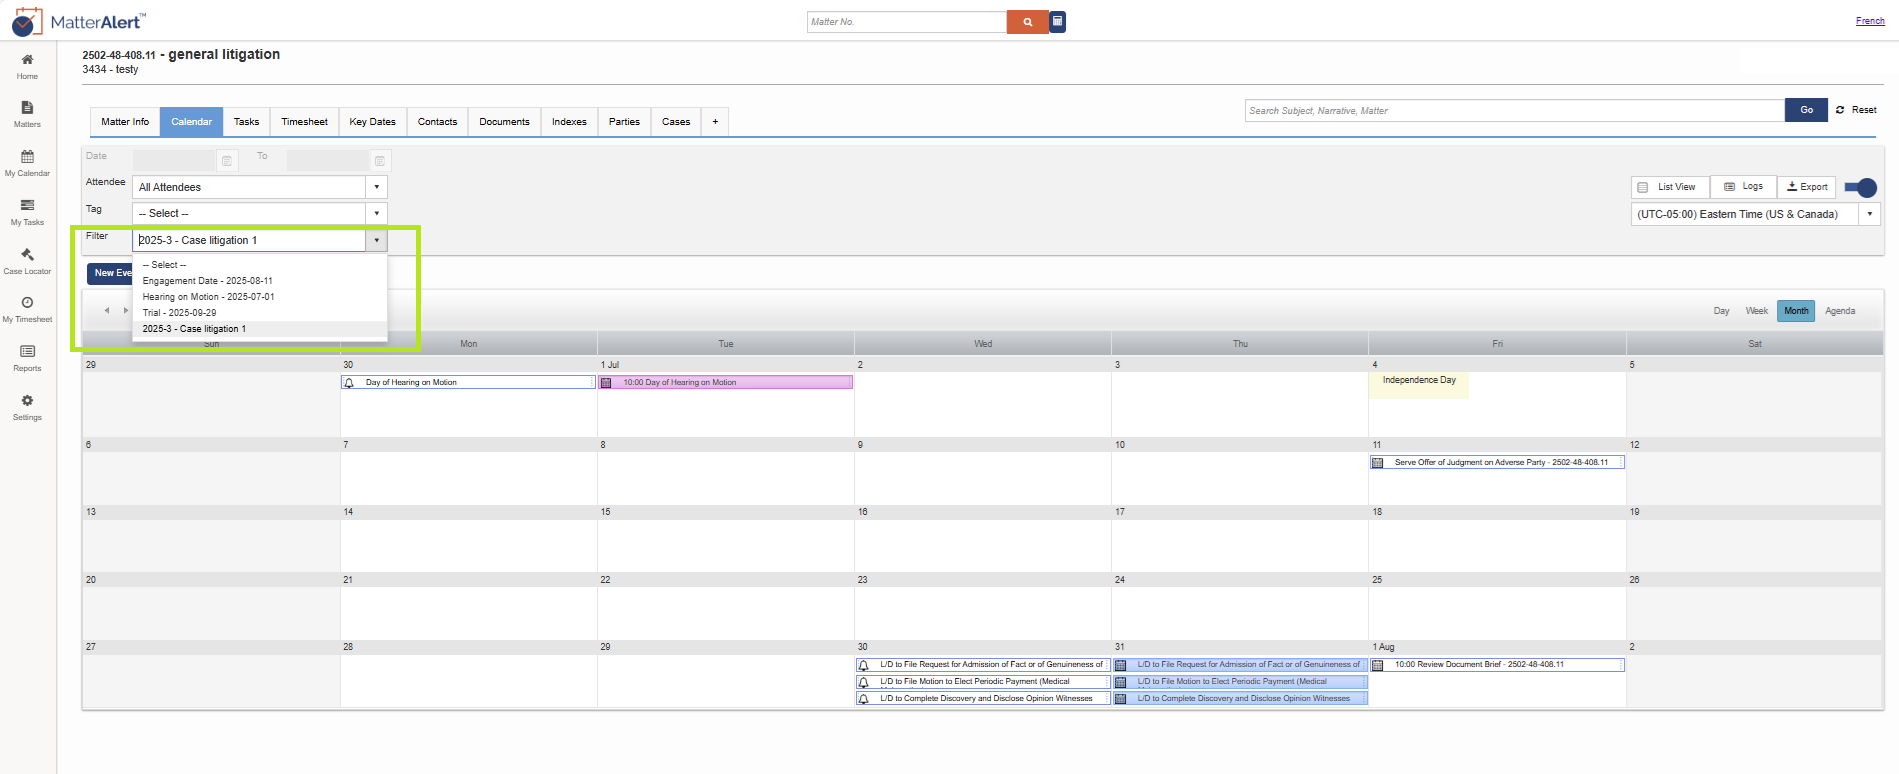The image size is (1899, 774).
Task: Click bell icon on June 30 Hearing event
Action: [349, 383]
